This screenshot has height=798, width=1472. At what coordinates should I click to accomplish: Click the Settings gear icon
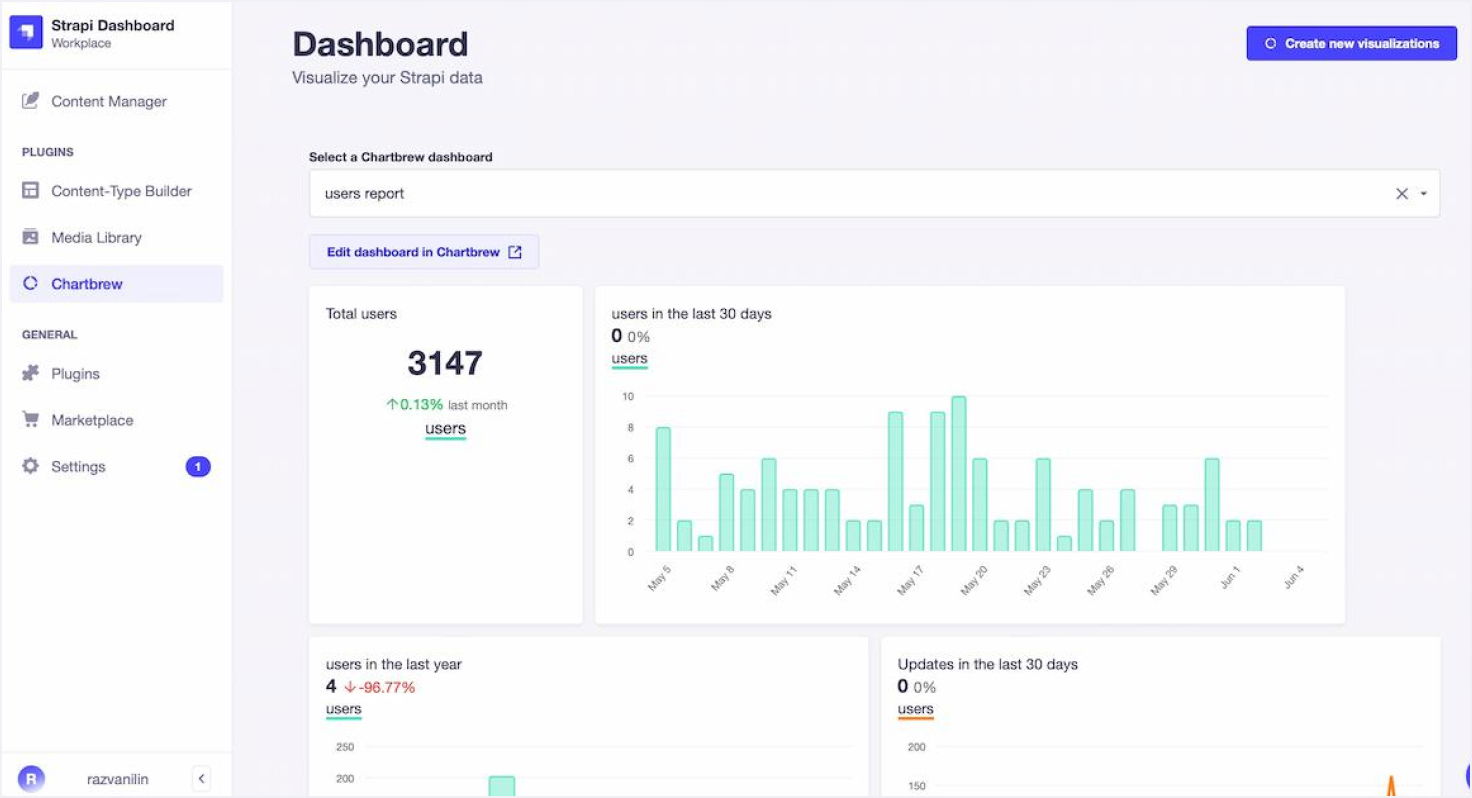(x=31, y=466)
